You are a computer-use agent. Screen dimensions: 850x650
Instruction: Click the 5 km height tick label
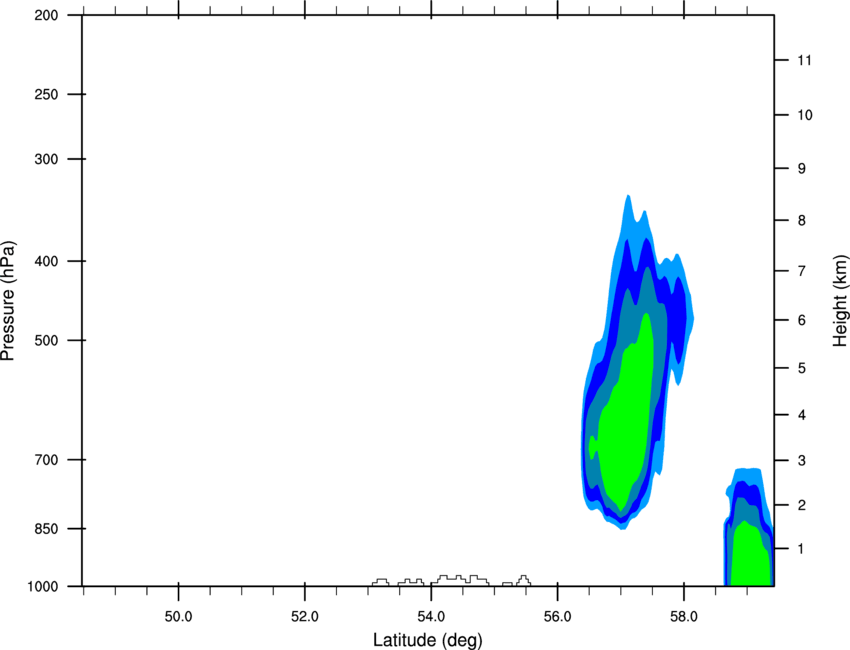click(x=802, y=368)
